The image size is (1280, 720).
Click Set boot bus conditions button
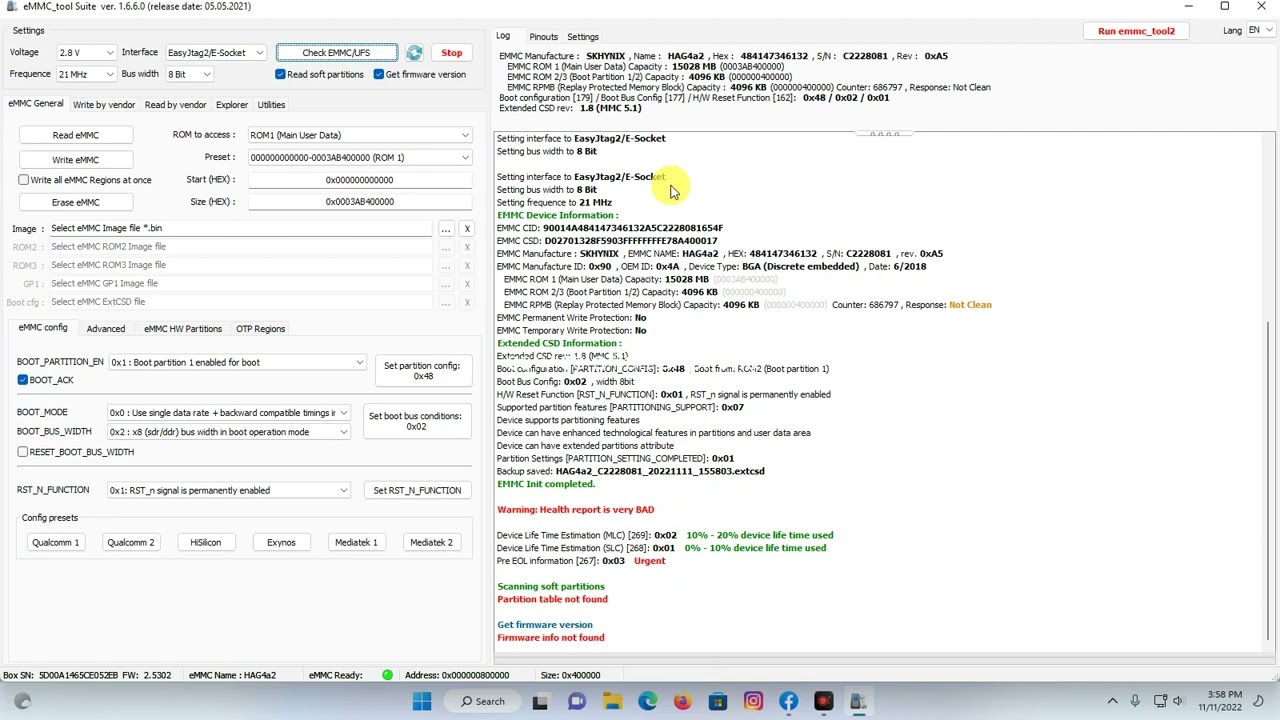tap(415, 422)
